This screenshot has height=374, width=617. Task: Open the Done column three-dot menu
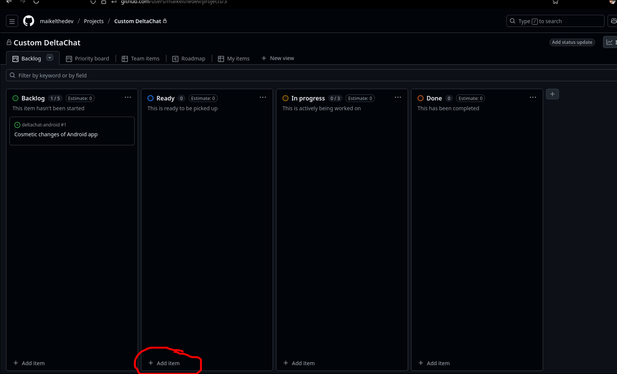(x=533, y=98)
